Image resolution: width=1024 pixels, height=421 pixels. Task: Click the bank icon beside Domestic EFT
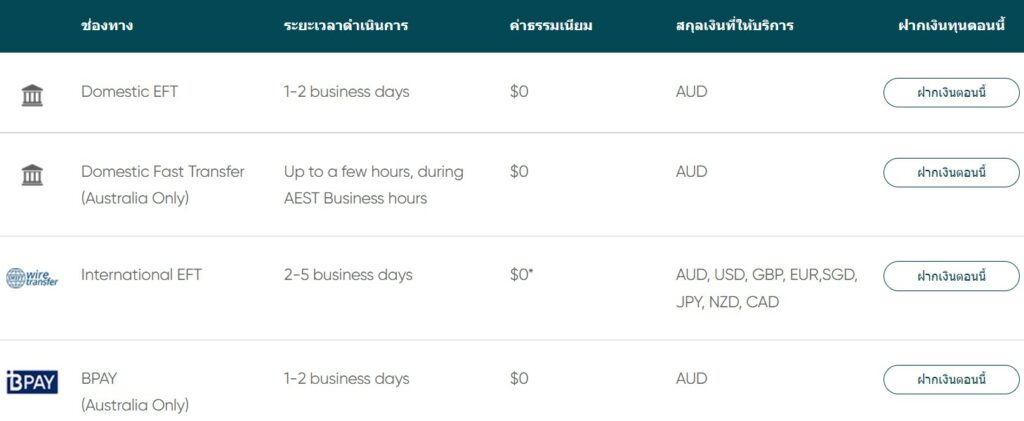(x=32, y=95)
